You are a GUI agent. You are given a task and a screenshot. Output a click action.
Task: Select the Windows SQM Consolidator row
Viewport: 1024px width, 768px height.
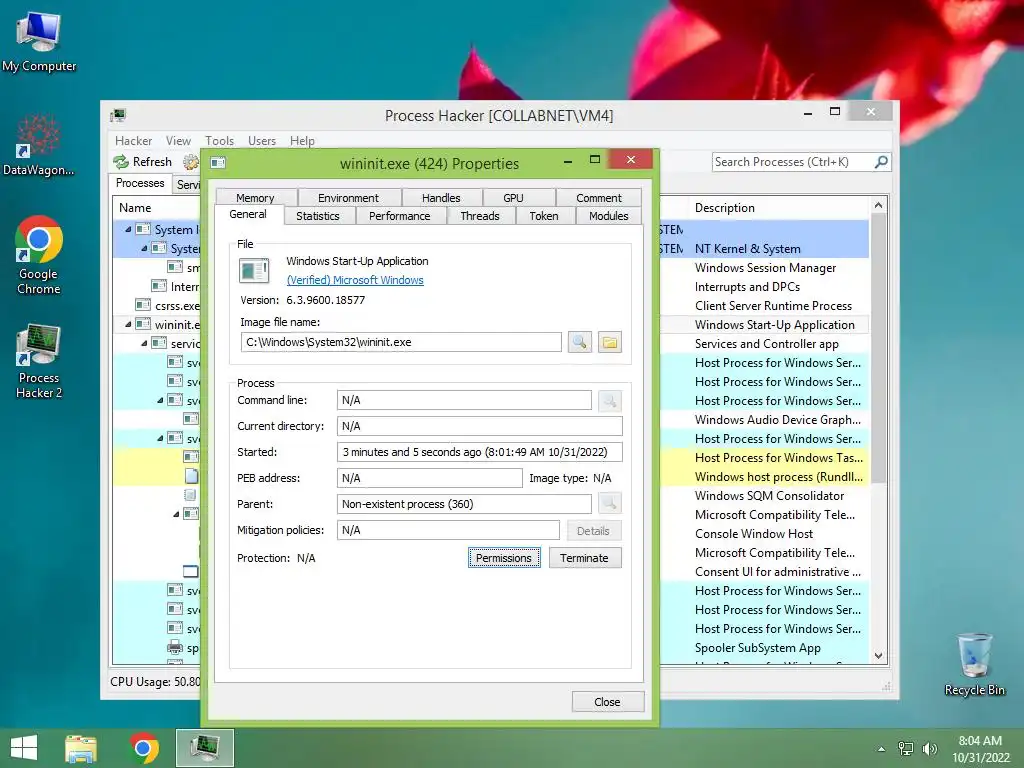769,496
